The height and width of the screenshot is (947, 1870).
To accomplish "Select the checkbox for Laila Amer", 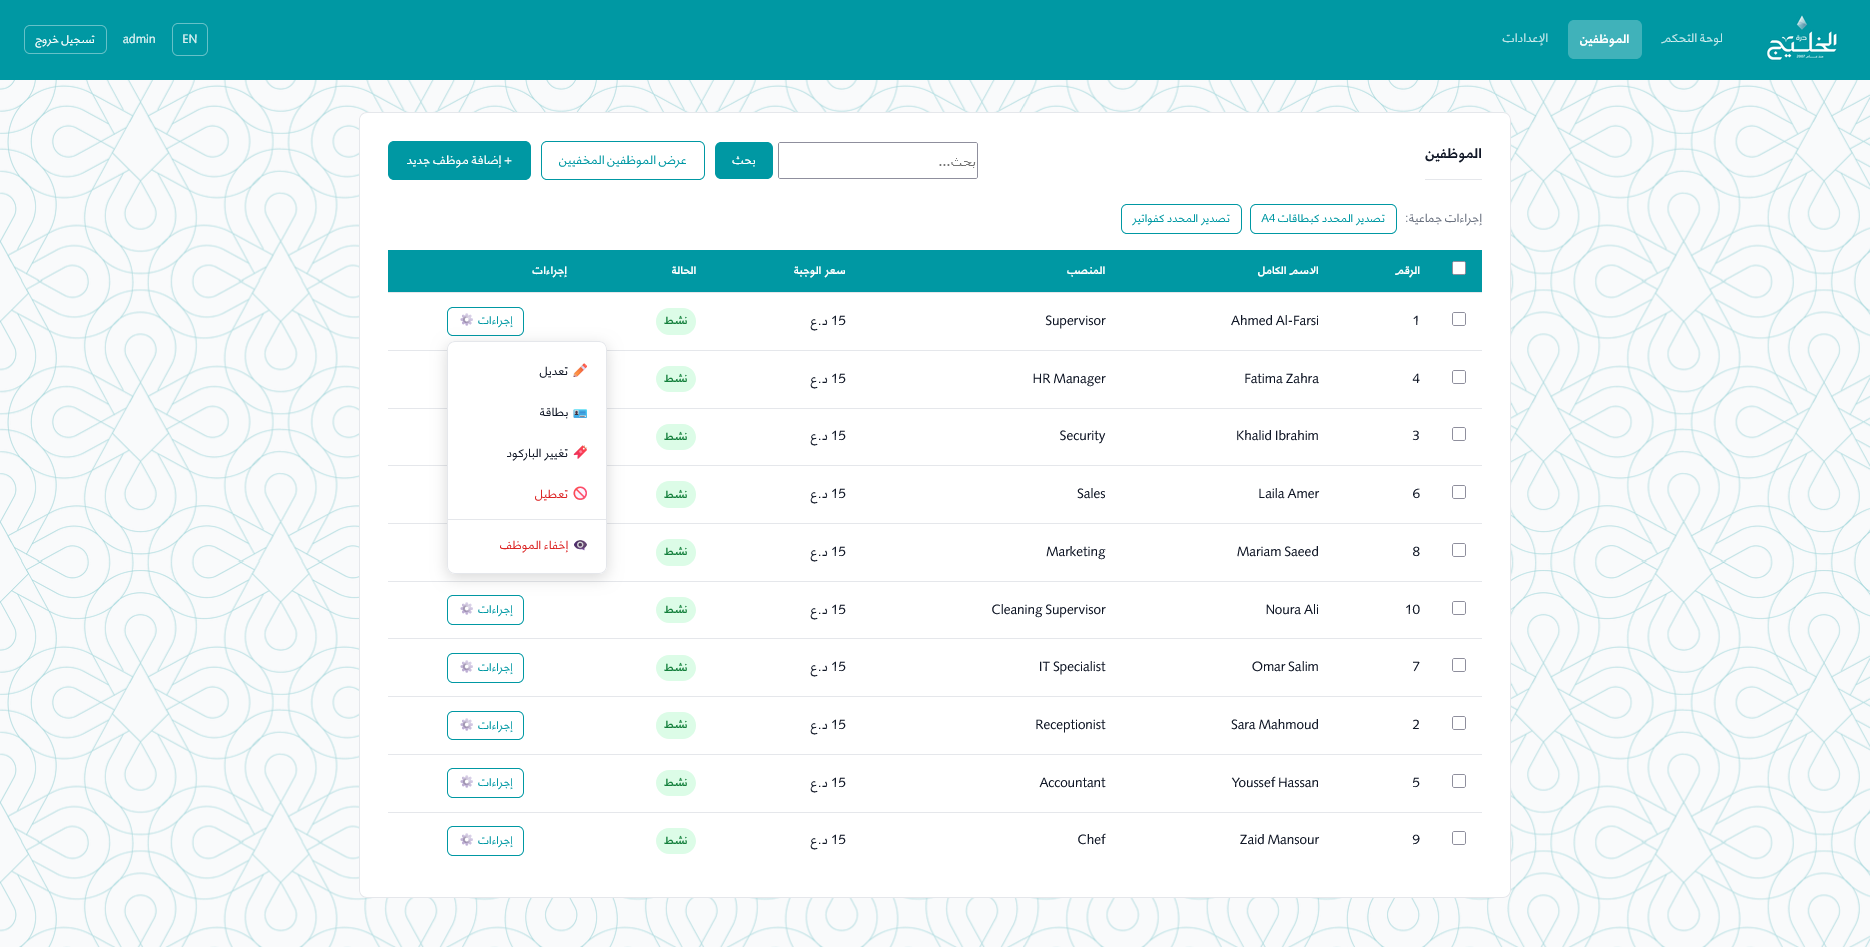I will tap(1458, 493).
